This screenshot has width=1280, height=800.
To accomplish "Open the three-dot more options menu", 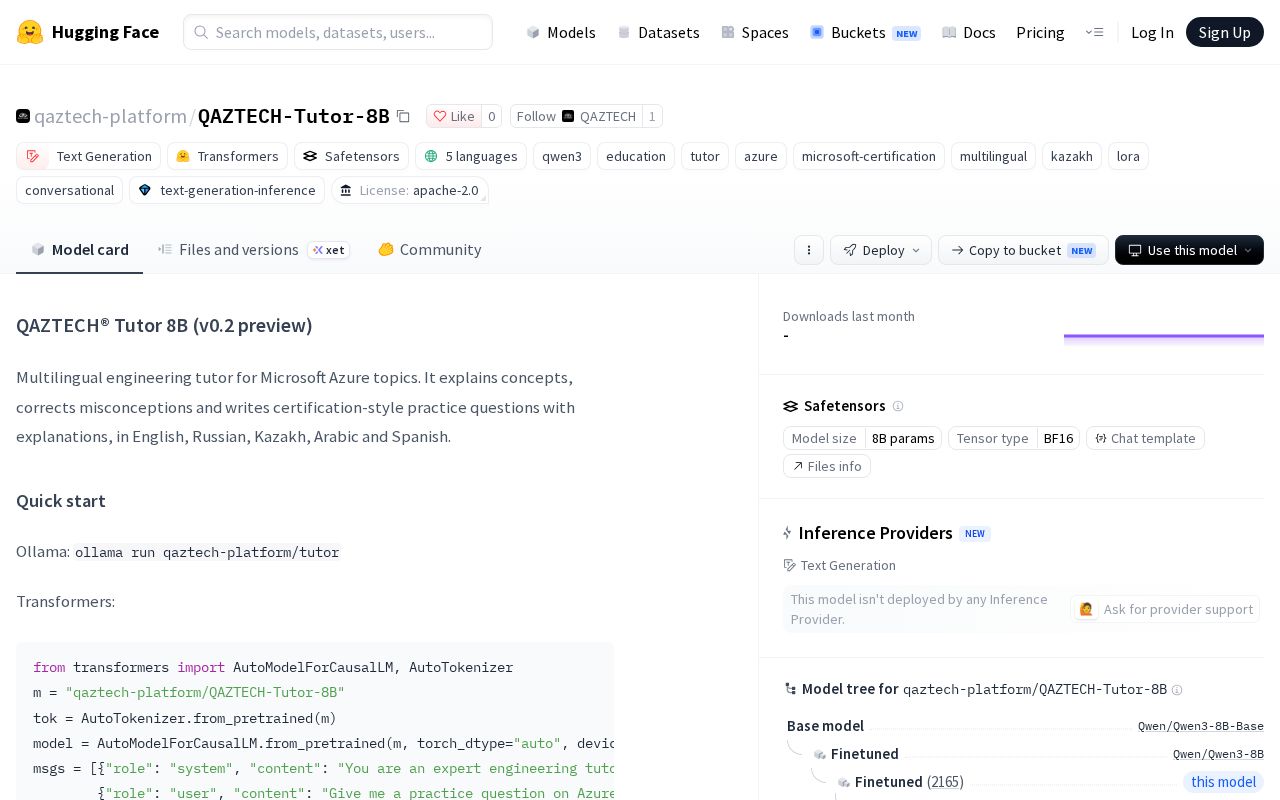I will tap(809, 250).
